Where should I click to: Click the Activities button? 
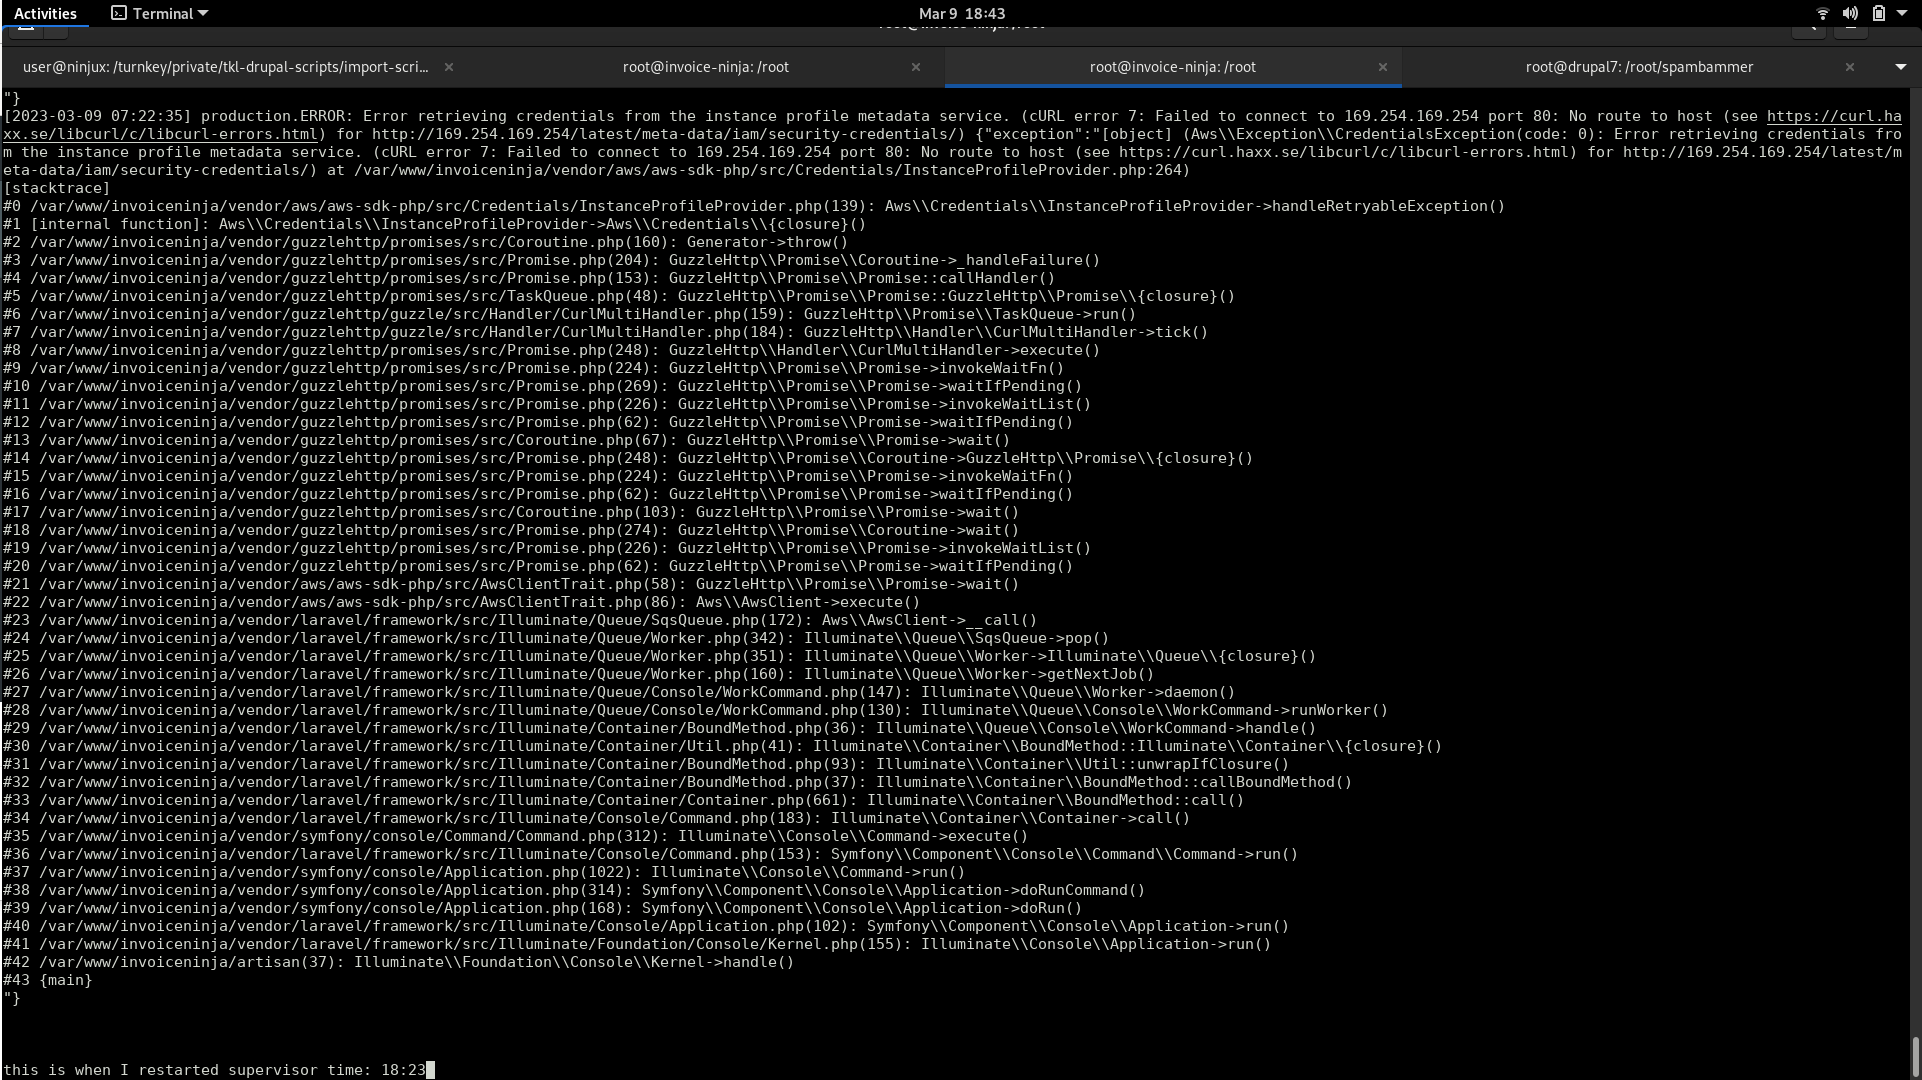(45, 13)
